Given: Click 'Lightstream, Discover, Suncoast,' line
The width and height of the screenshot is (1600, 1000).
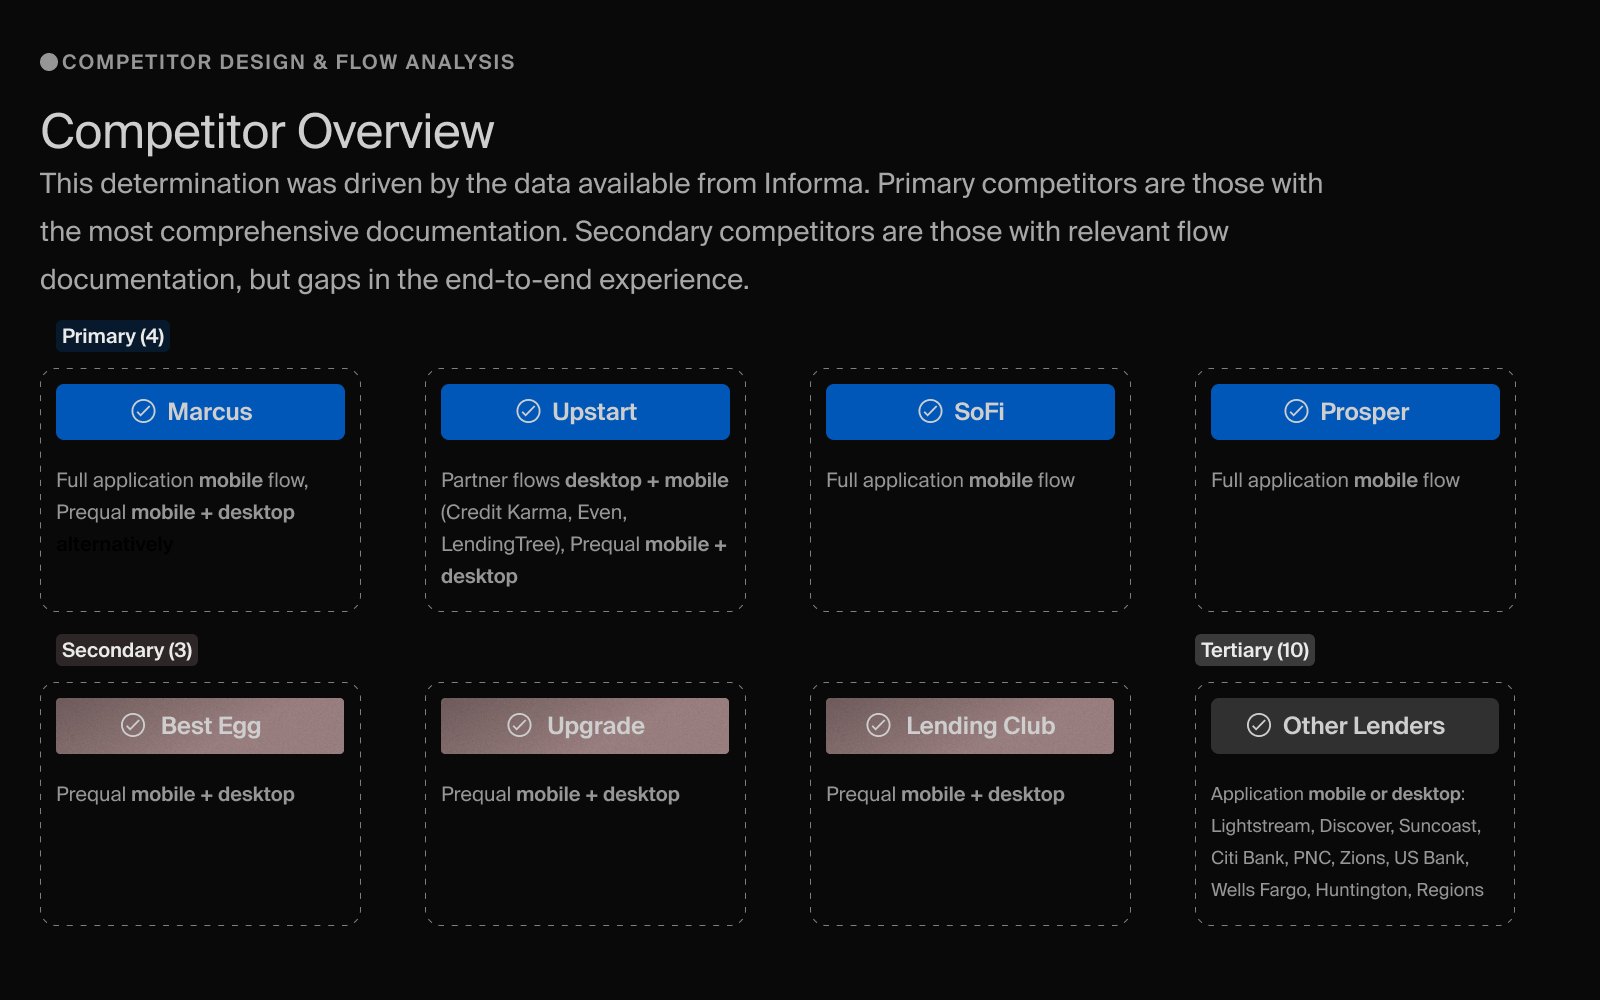Looking at the screenshot, I should coord(1346,826).
